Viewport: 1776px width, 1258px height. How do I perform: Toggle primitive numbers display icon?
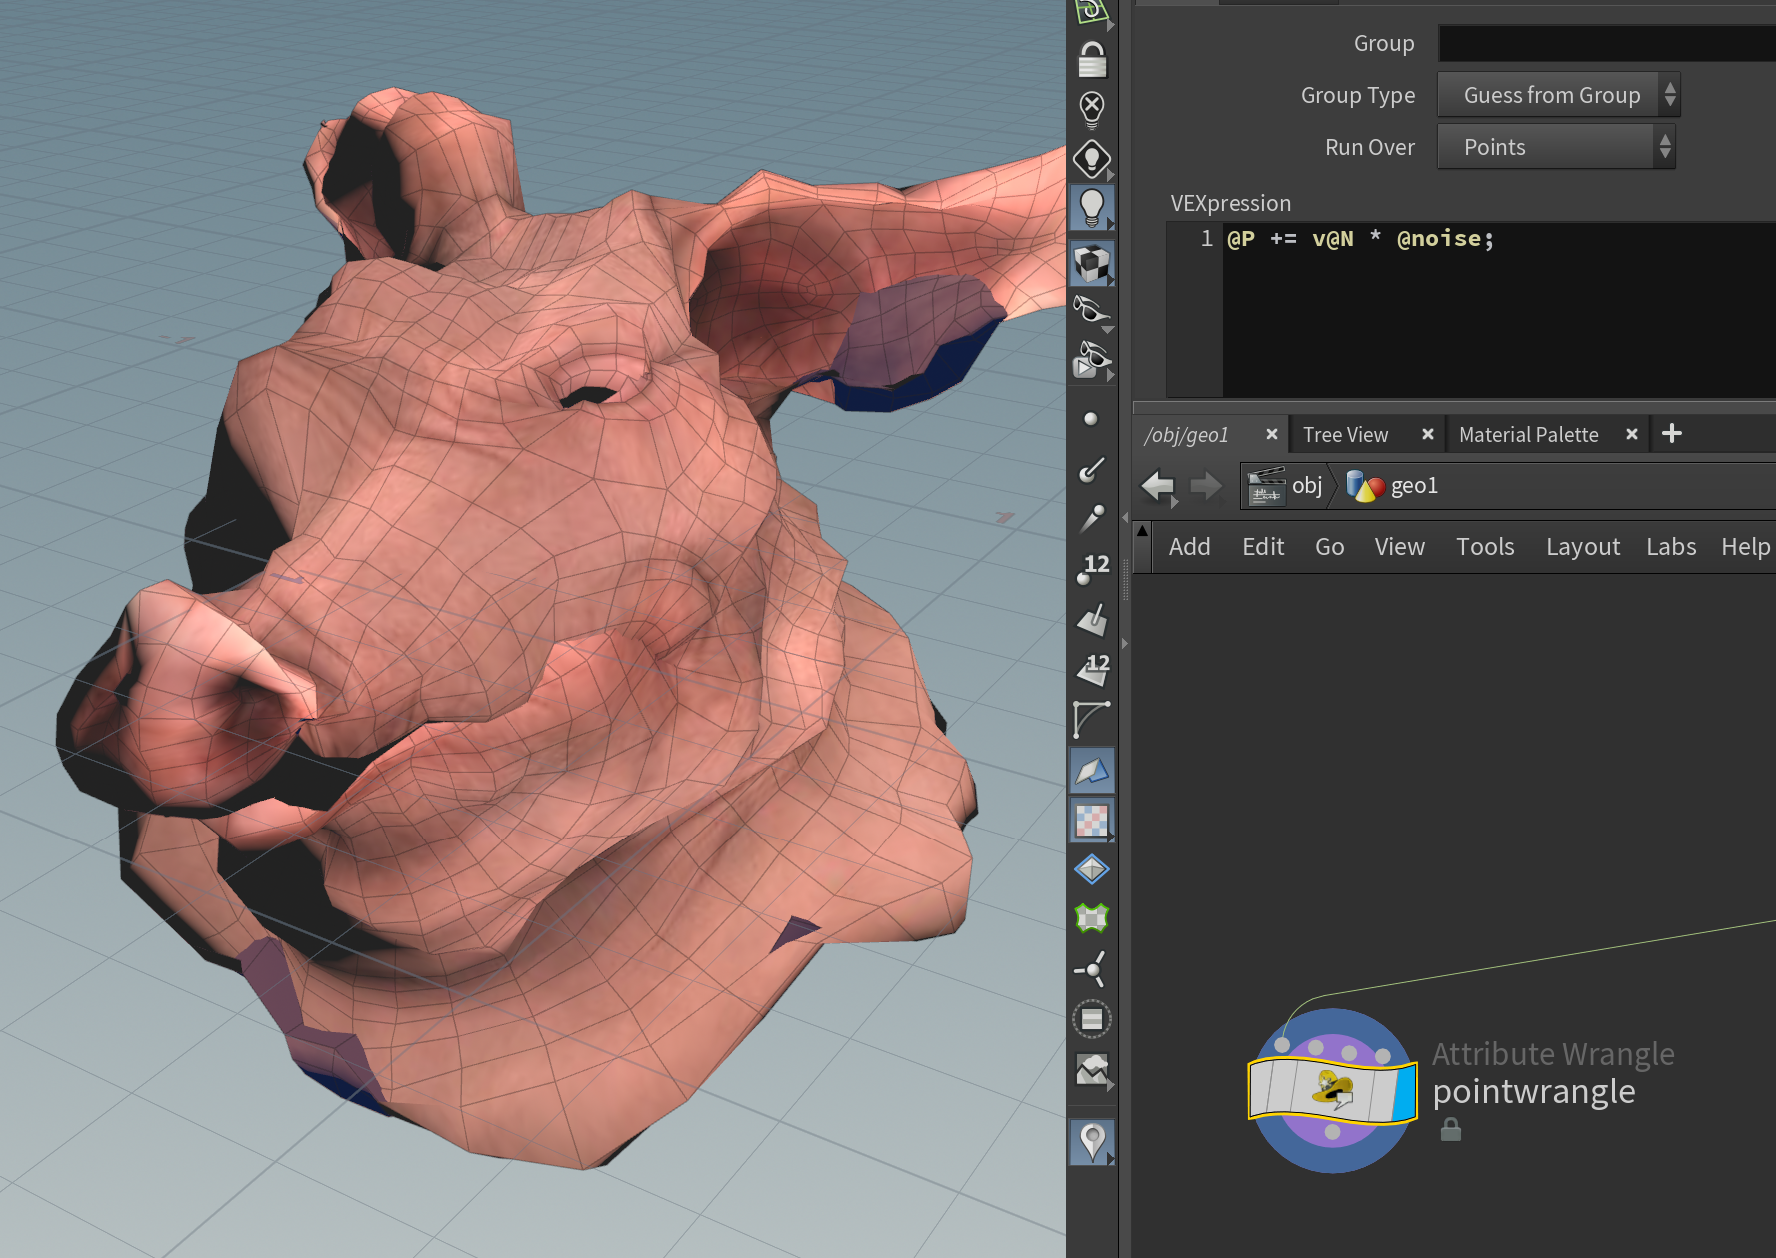[x=1092, y=668]
